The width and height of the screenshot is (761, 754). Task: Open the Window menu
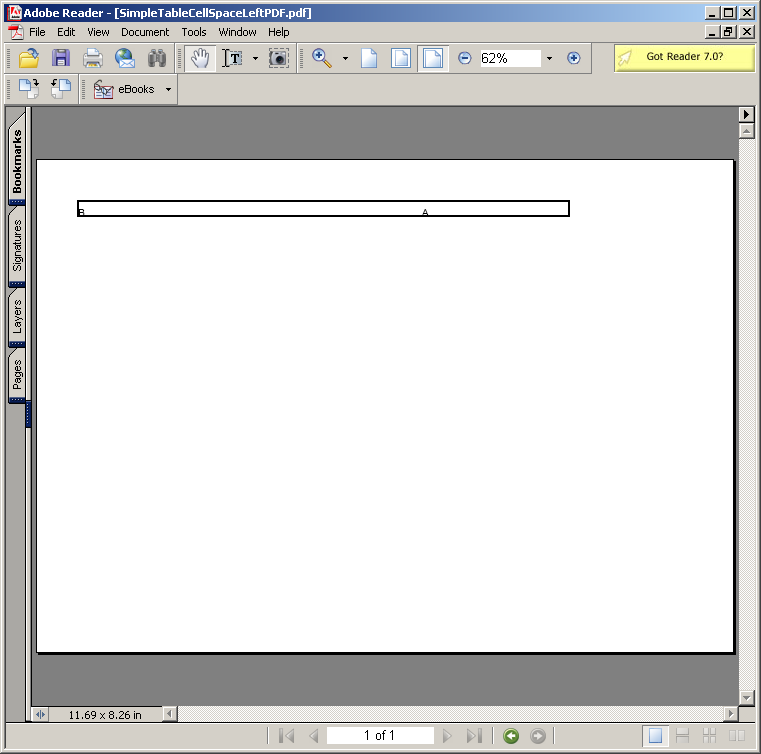coord(237,32)
